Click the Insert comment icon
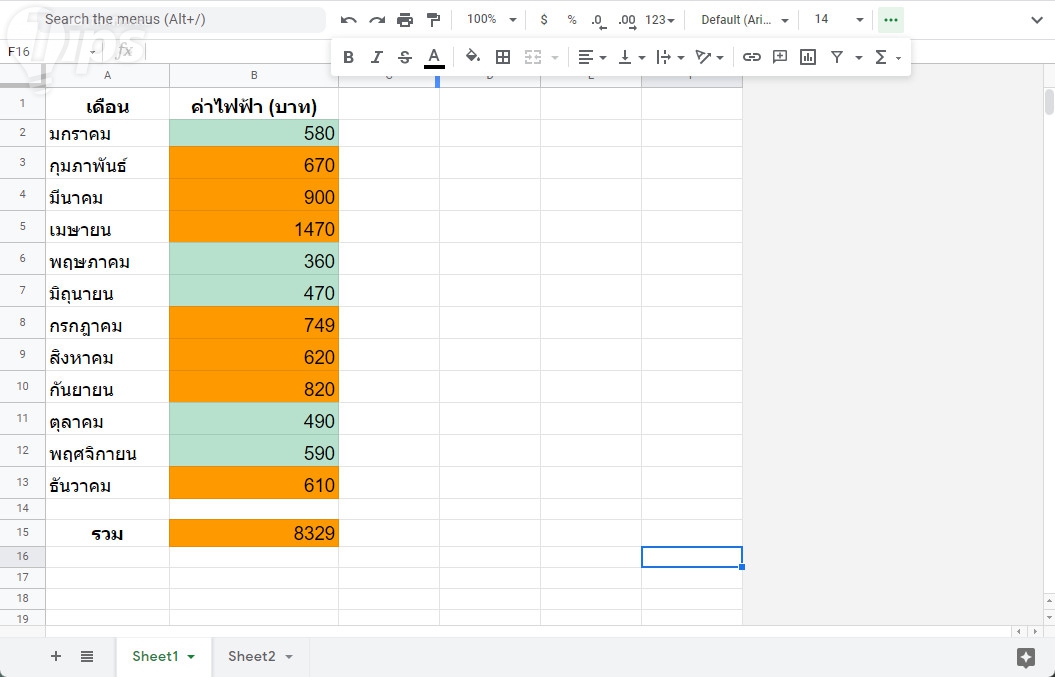This screenshot has width=1055, height=677. (780, 57)
